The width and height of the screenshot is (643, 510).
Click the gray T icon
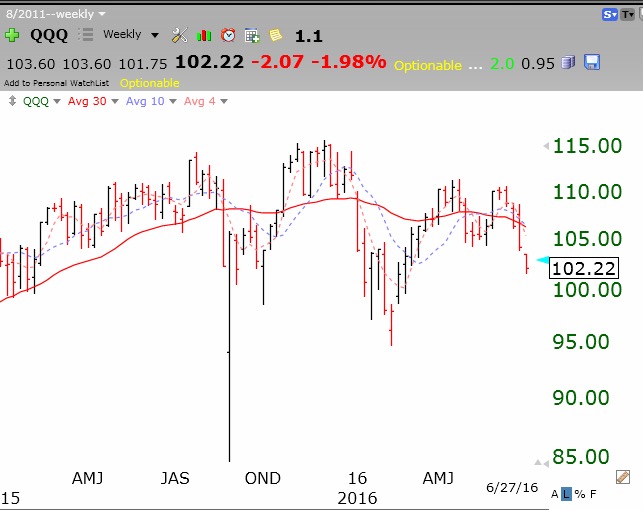pyautogui.click(x=627, y=15)
